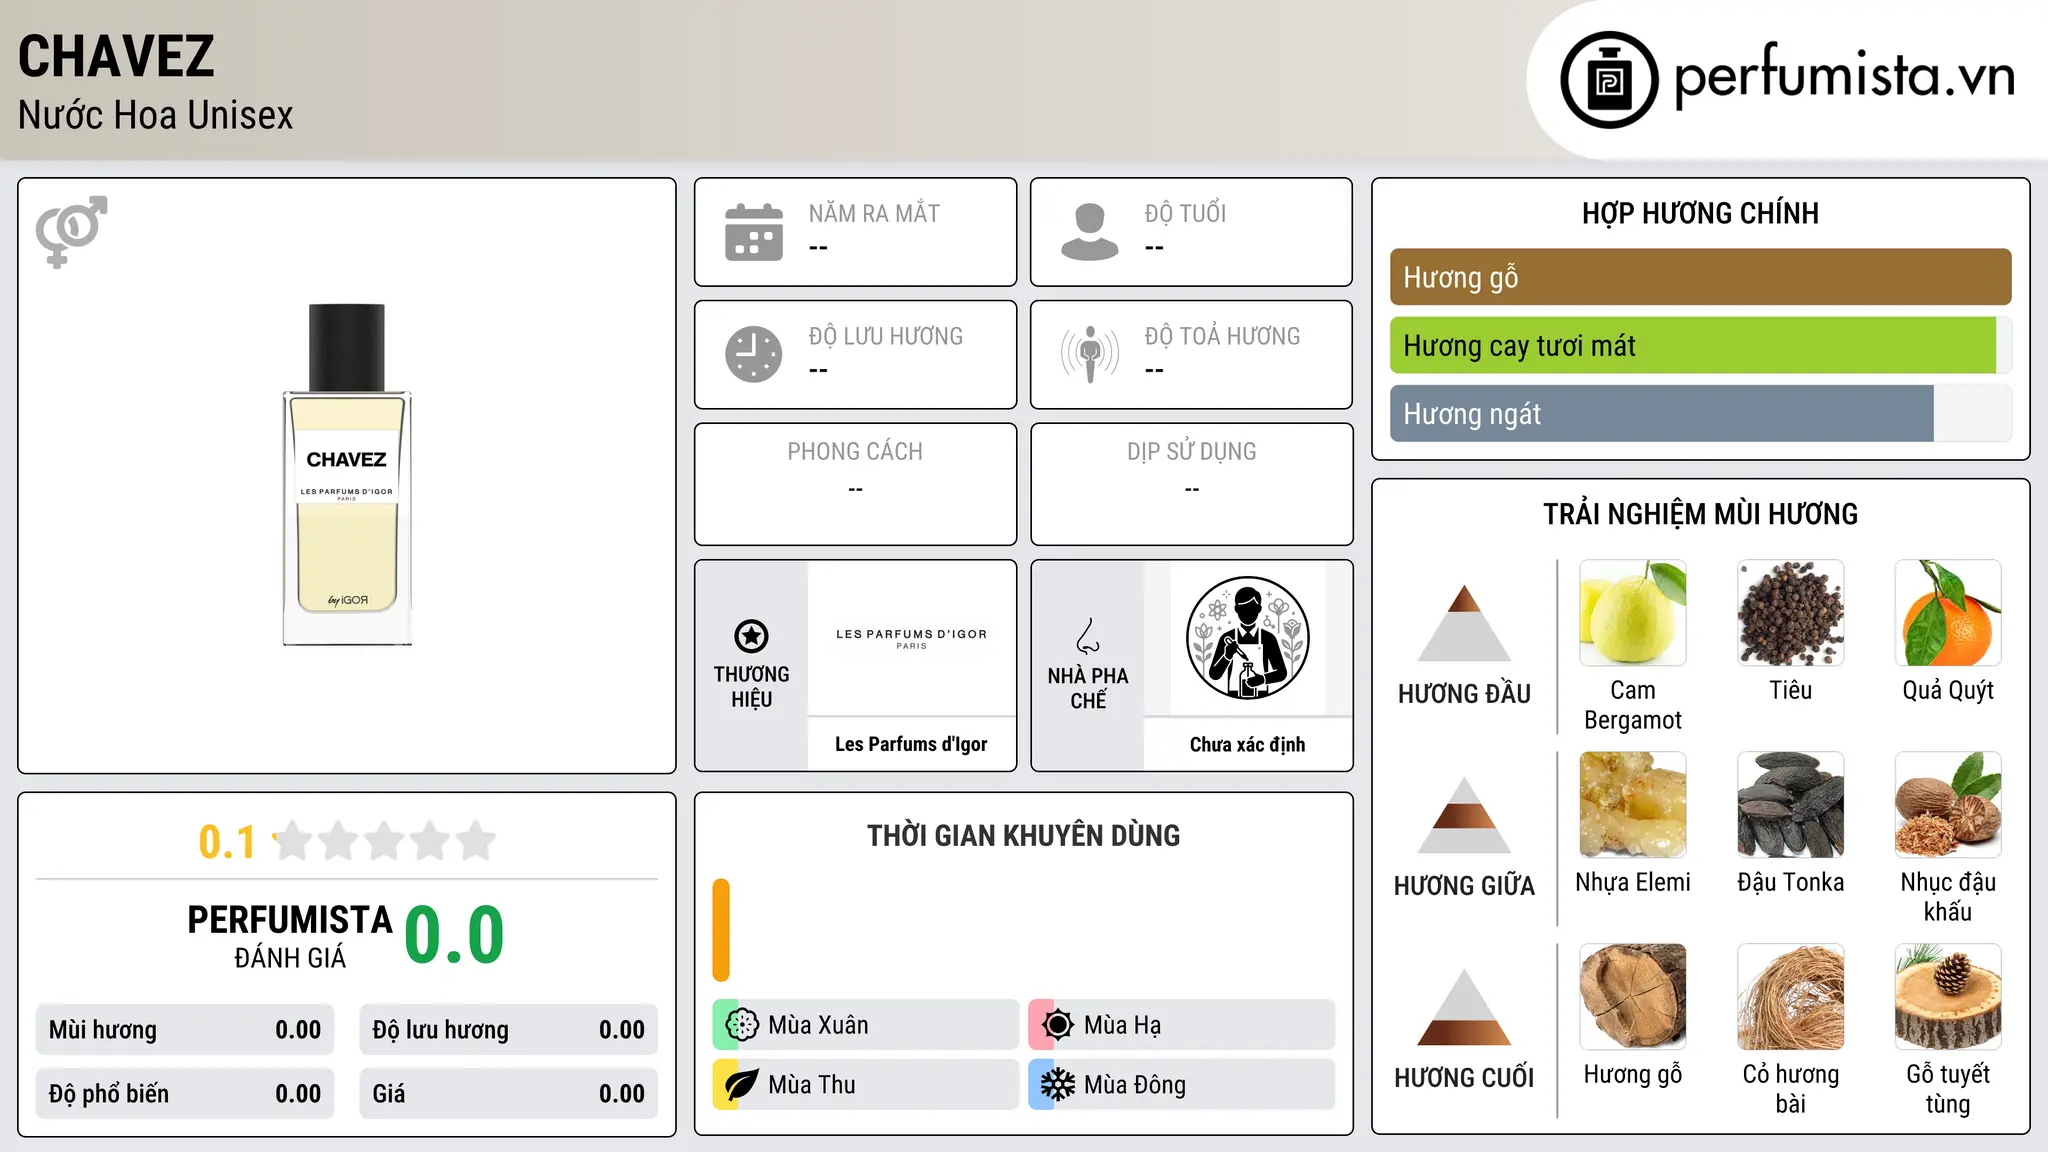Click the Dịp Sử Dụng occasion card
This screenshot has height=1152, width=2048.
click(1191, 484)
